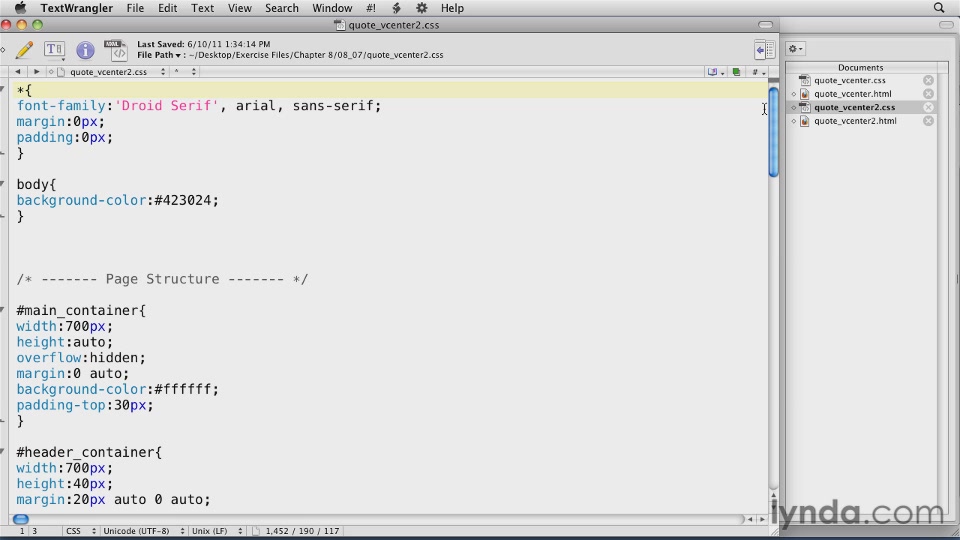Toggle the documents drawer arrow icon

point(764,50)
